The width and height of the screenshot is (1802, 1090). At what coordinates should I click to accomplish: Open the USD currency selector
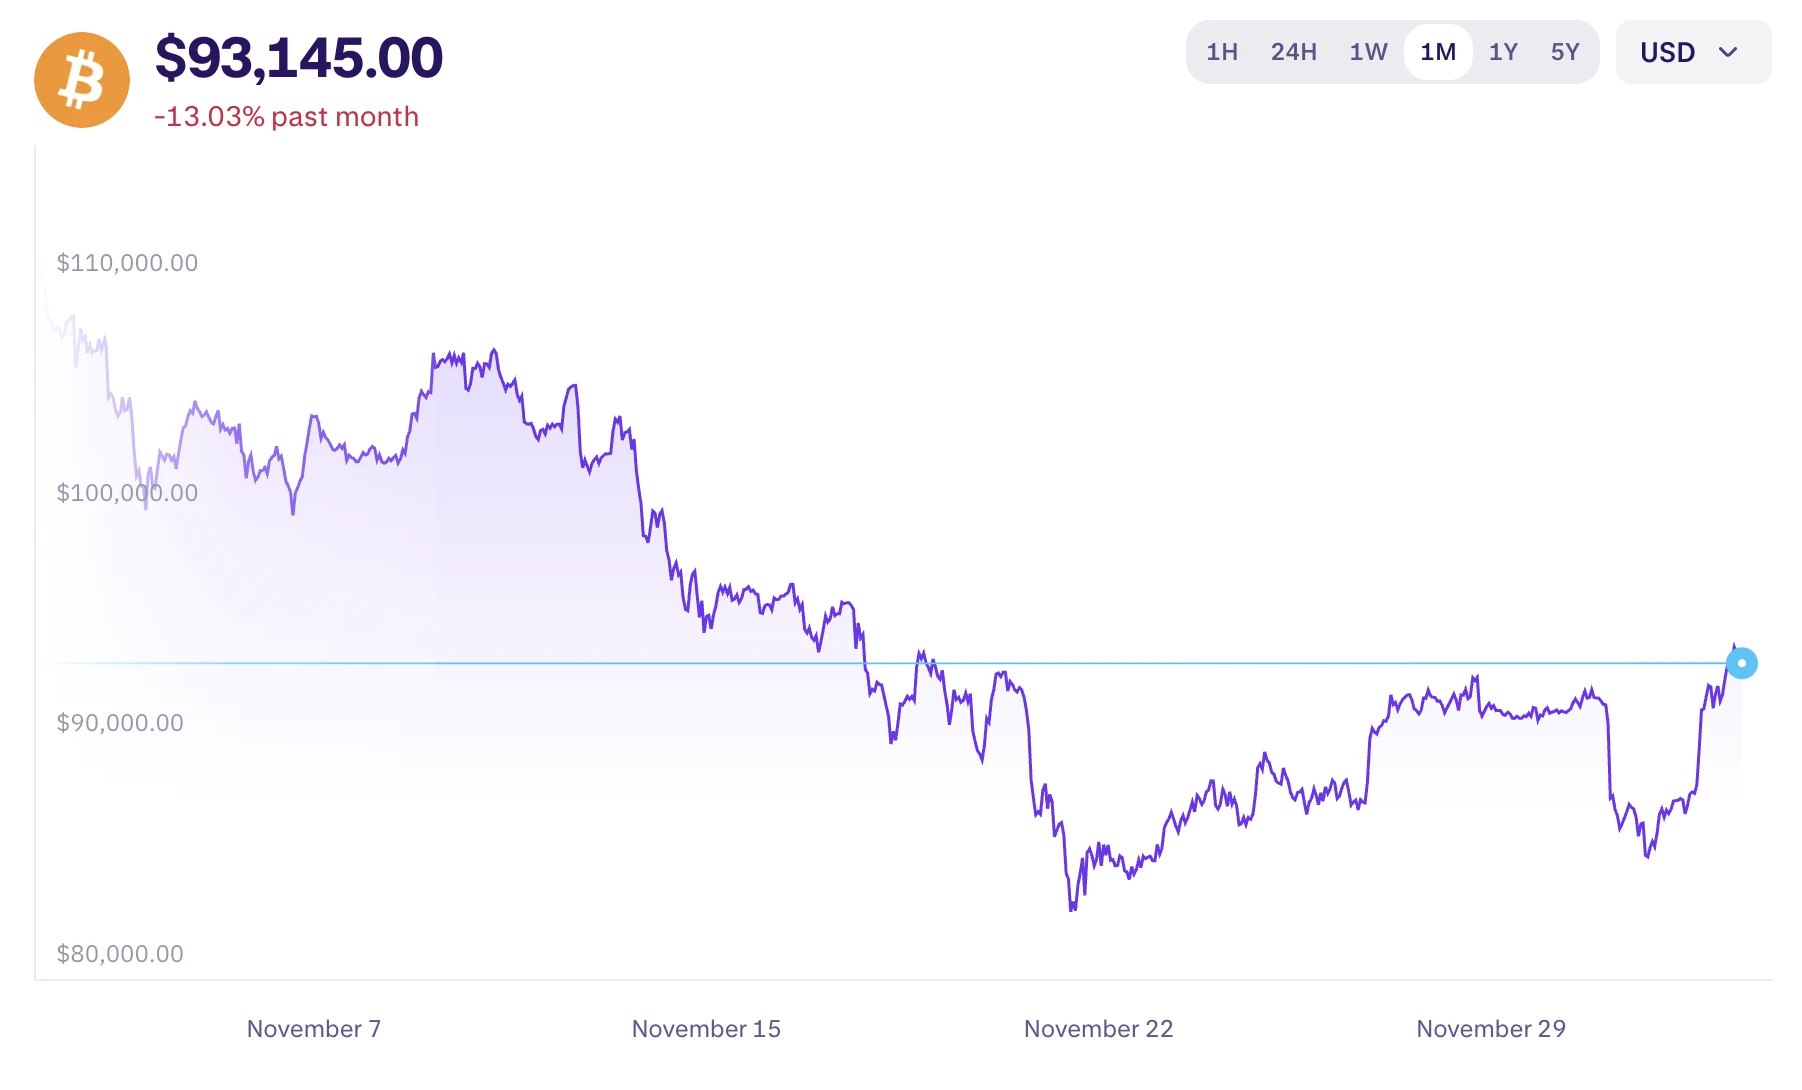tap(1668, 52)
